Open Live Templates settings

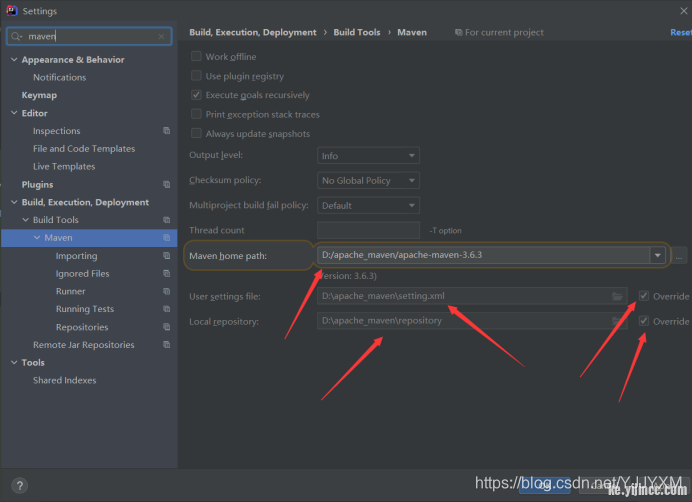(64, 166)
